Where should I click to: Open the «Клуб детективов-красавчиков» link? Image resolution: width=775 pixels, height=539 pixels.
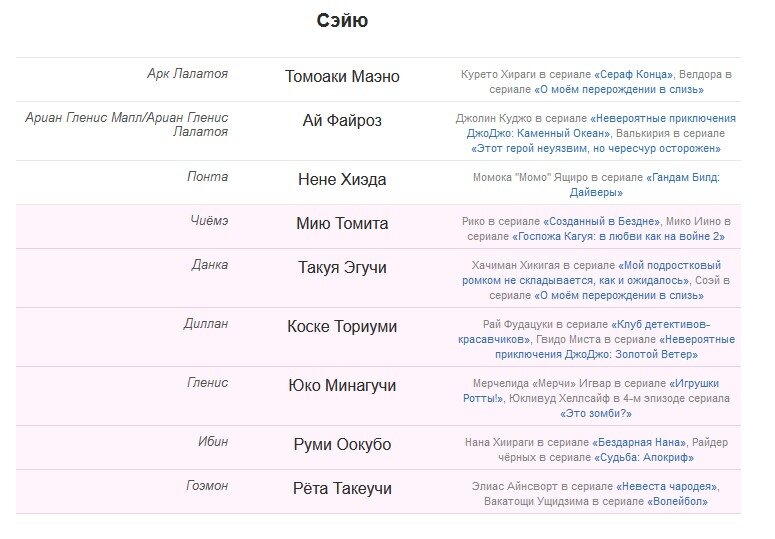coord(661,324)
